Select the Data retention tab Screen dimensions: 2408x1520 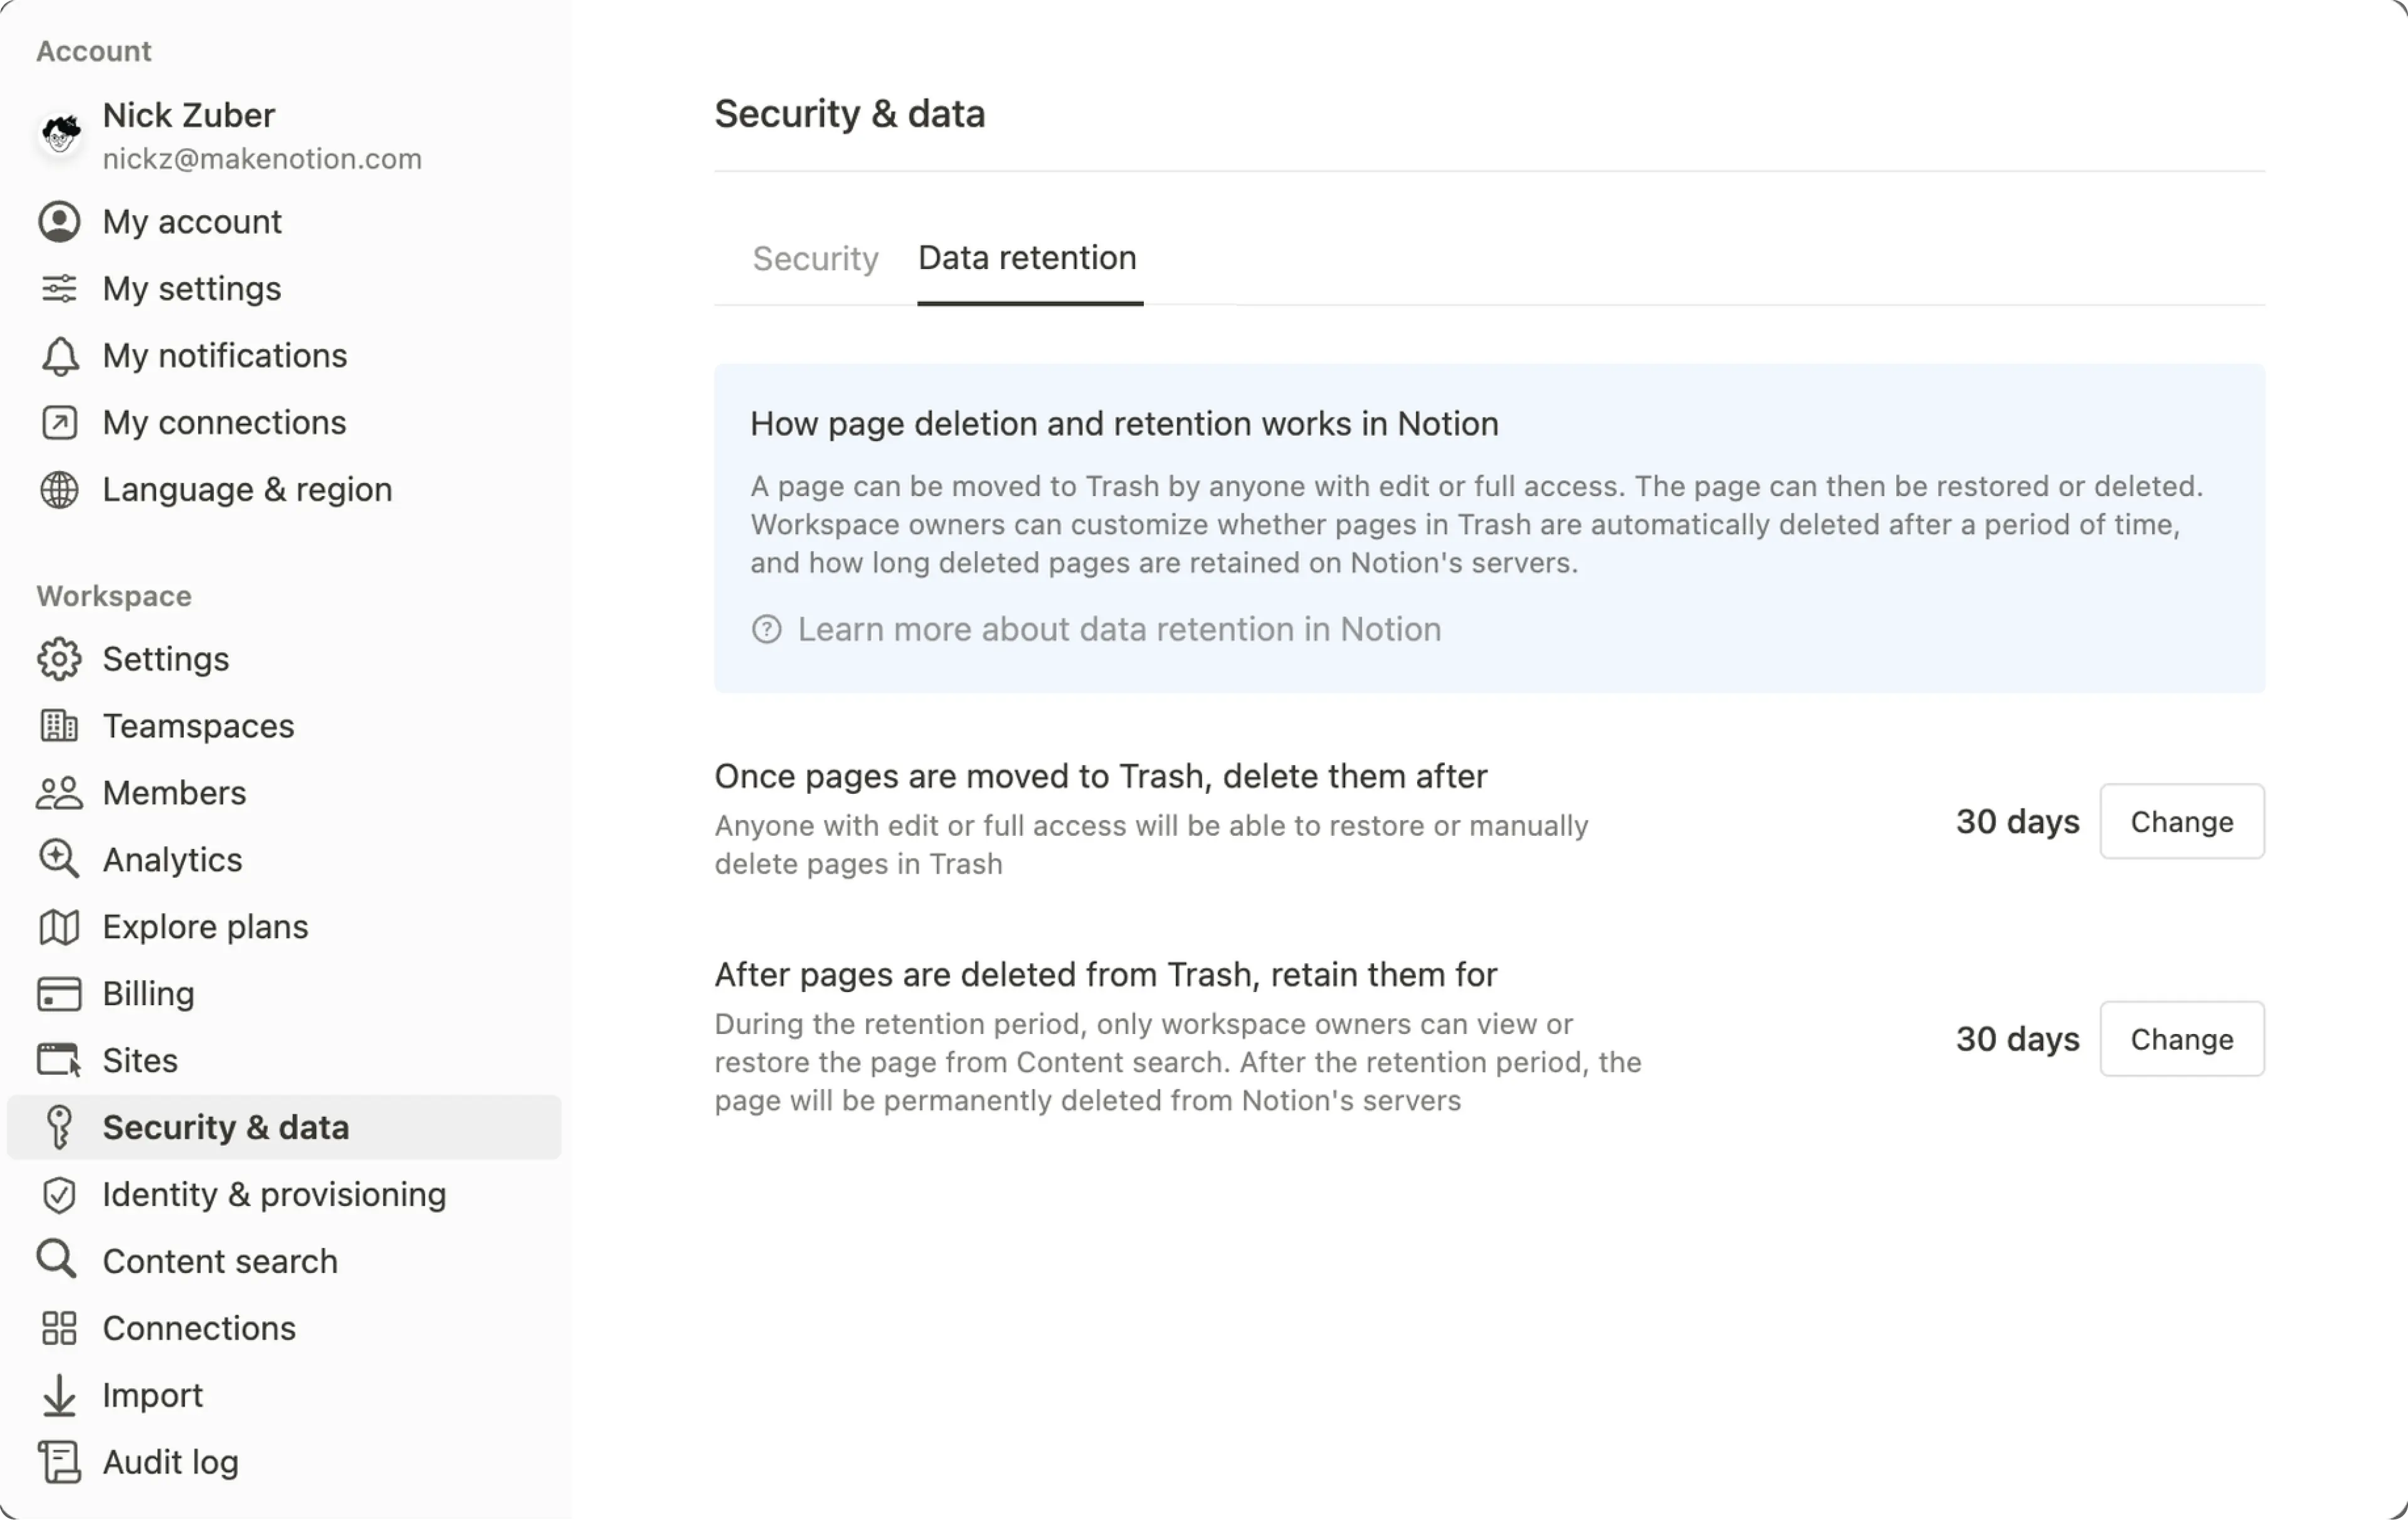pos(1027,258)
